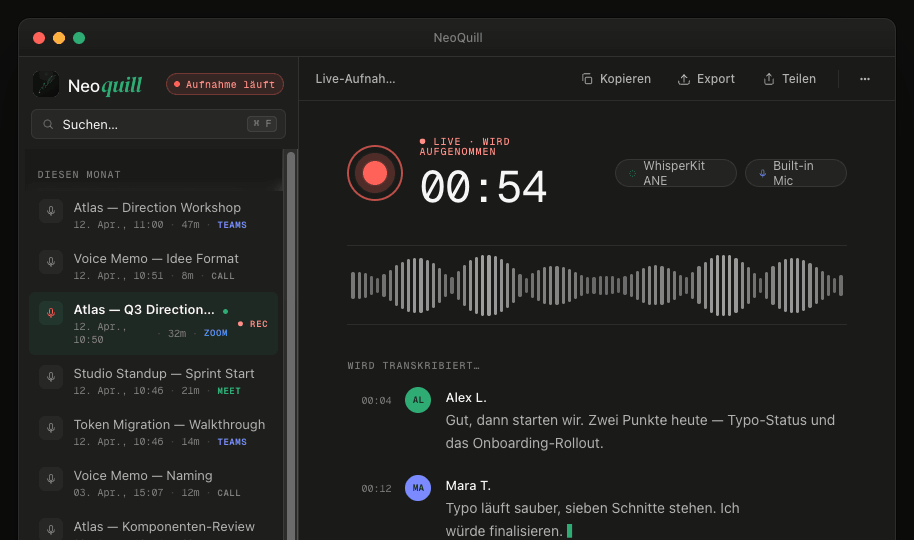
Task: Open Voice Memo — Idee Format recording
Action: [x=153, y=267]
